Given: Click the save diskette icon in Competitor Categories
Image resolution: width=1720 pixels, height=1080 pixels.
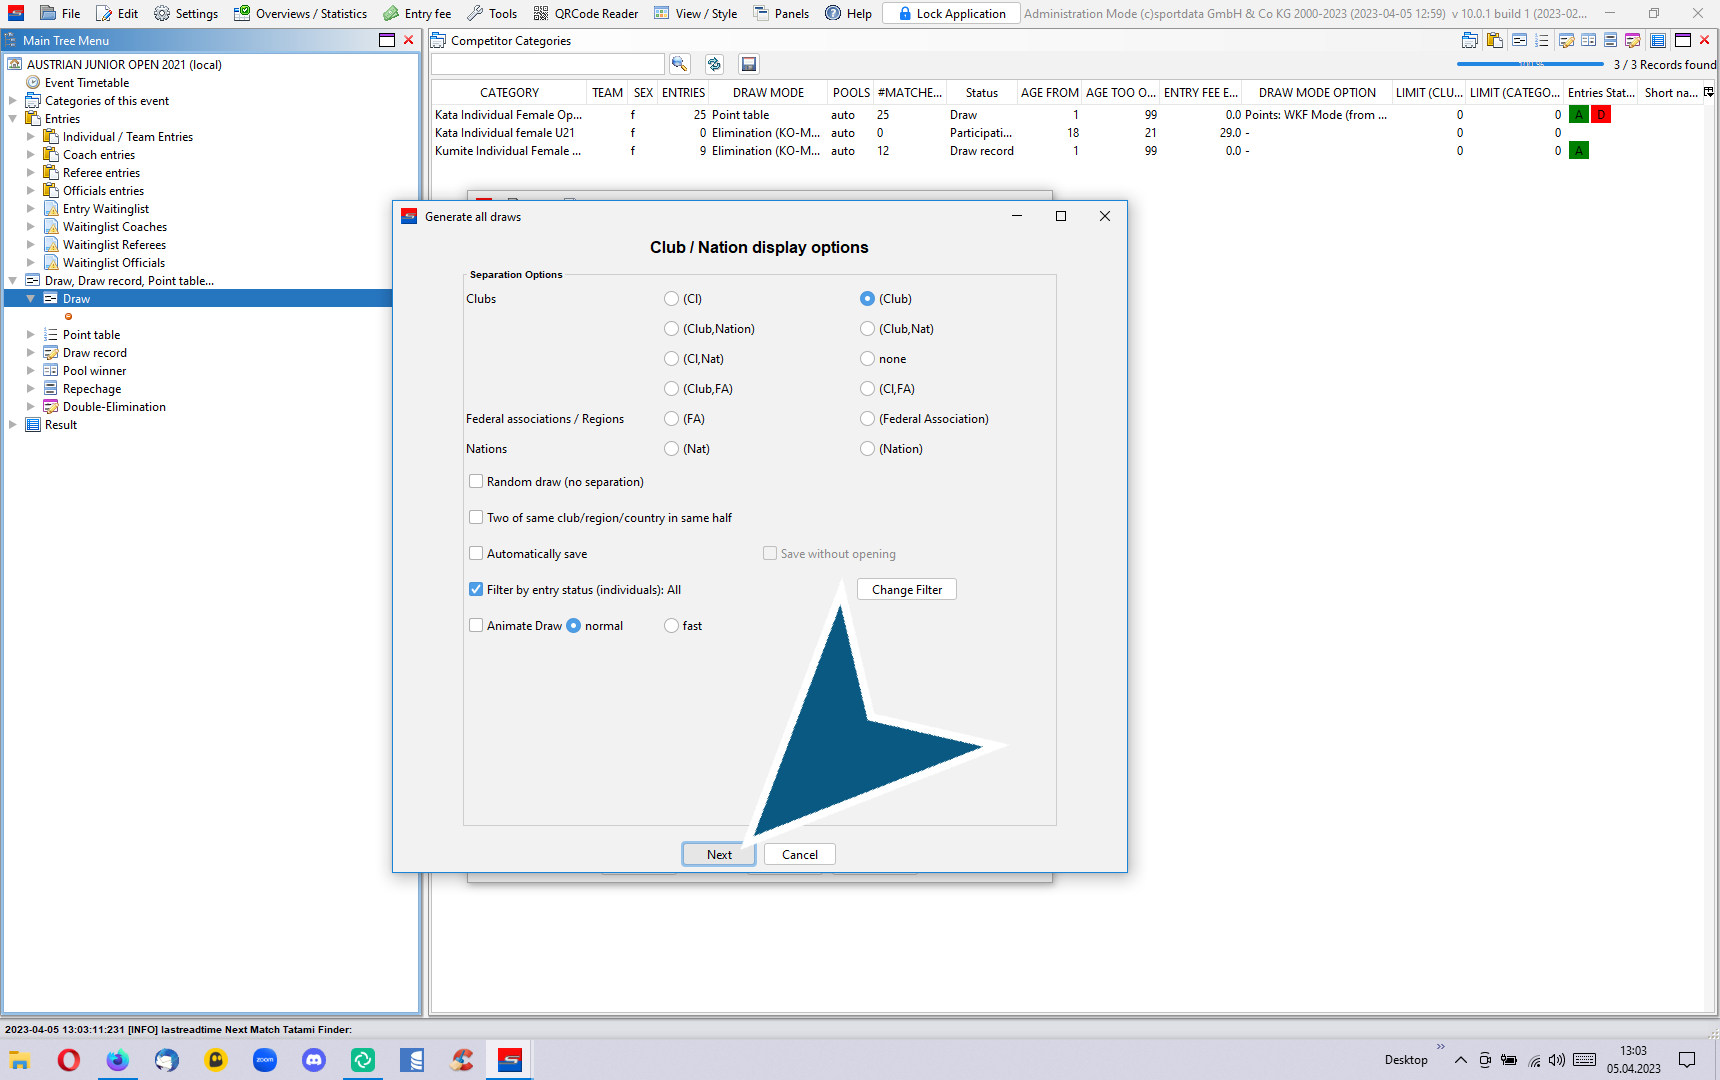Looking at the screenshot, I should 748,64.
